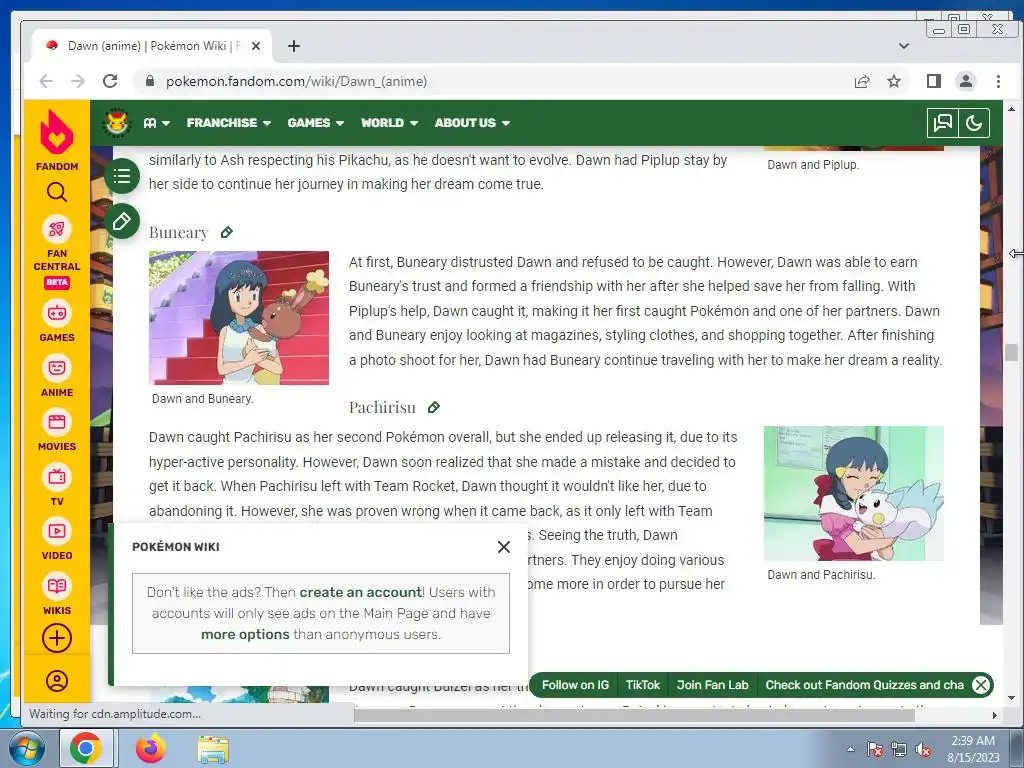View site security lock icon
Screen dimensions: 1024x768
click(150, 81)
